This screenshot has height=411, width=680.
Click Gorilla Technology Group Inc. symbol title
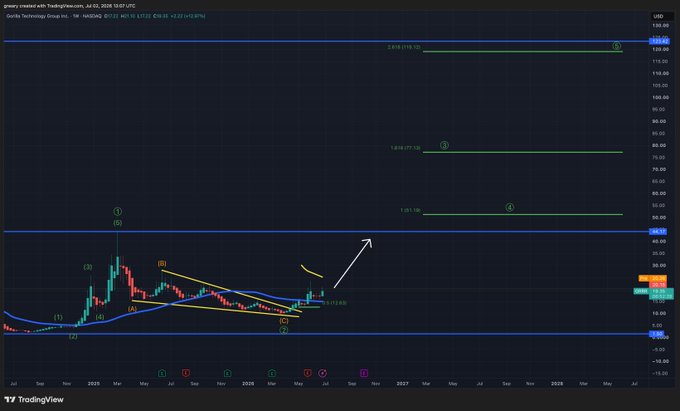point(38,16)
